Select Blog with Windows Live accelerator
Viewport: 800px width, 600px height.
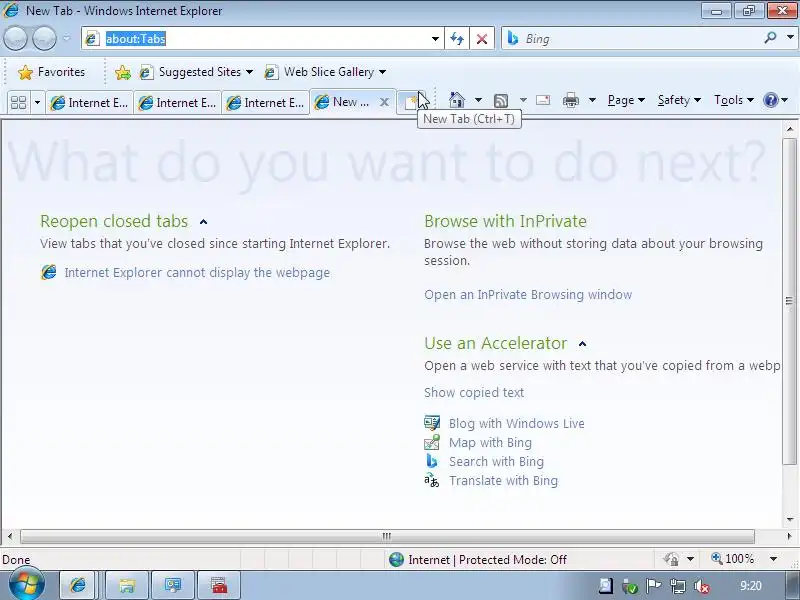pos(516,423)
